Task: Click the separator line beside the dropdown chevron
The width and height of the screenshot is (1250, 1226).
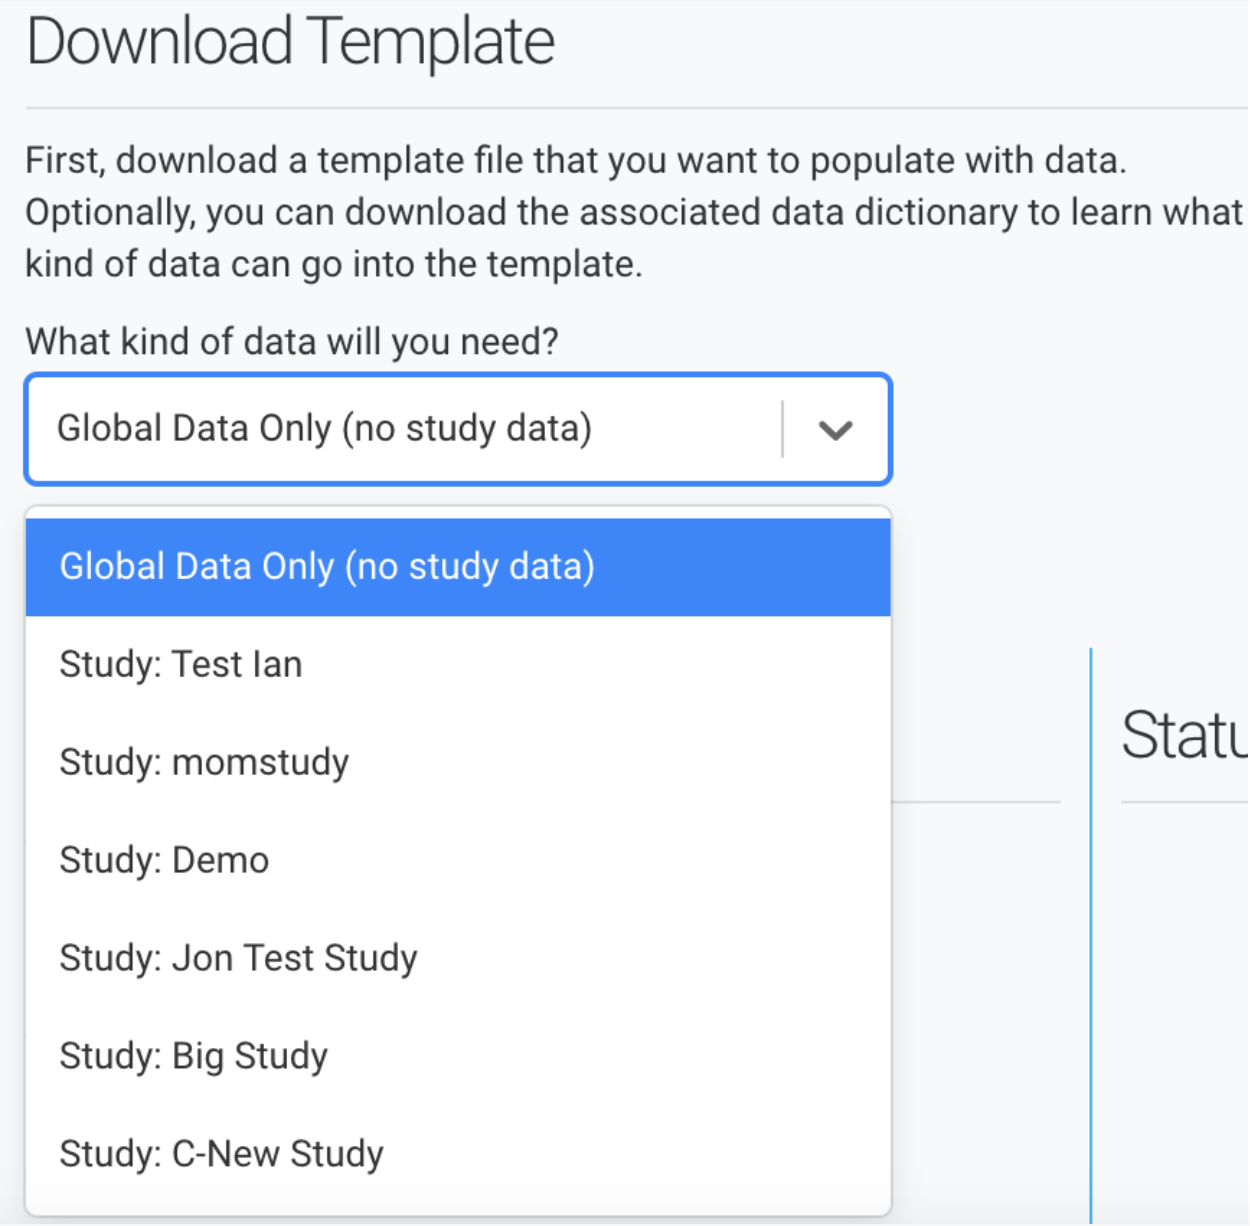Action: (x=782, y=430)
